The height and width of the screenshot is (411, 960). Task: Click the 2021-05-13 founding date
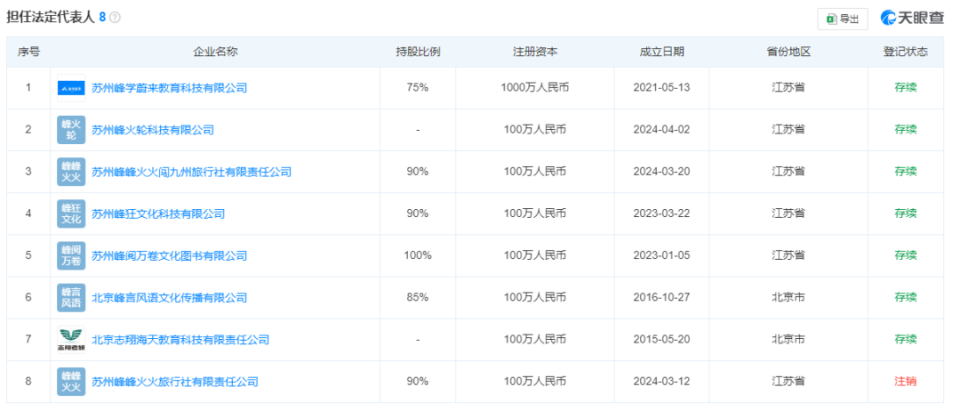pos(662,88)
